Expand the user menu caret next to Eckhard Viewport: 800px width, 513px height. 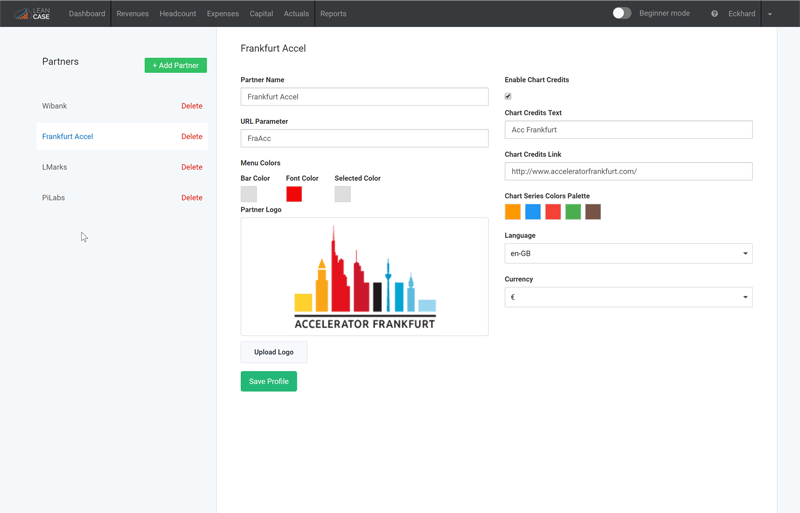(770, 14)
